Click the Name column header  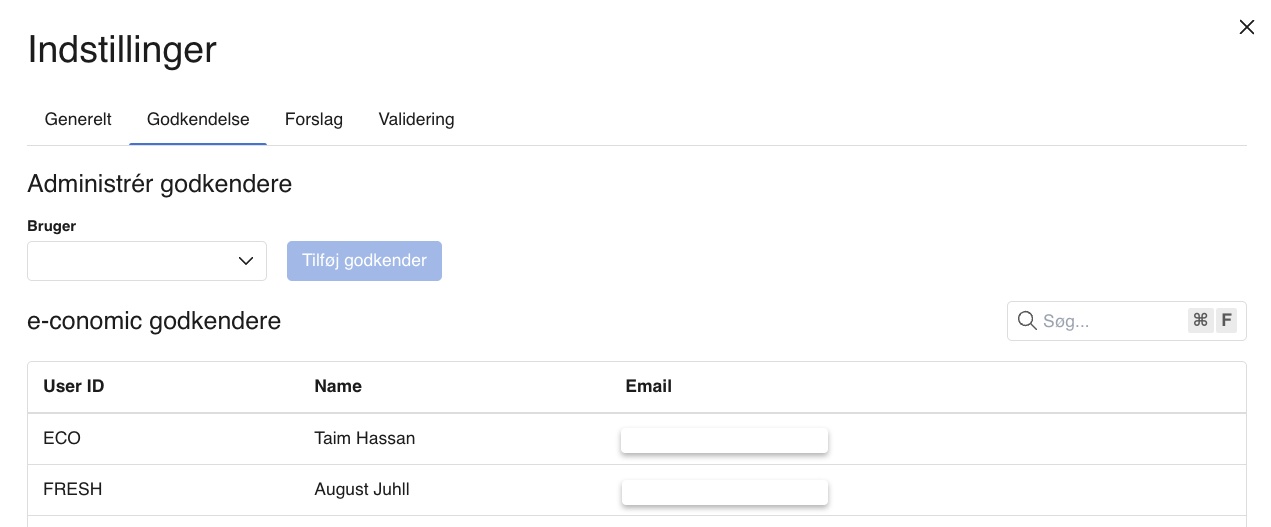click(x=338, y=386)
